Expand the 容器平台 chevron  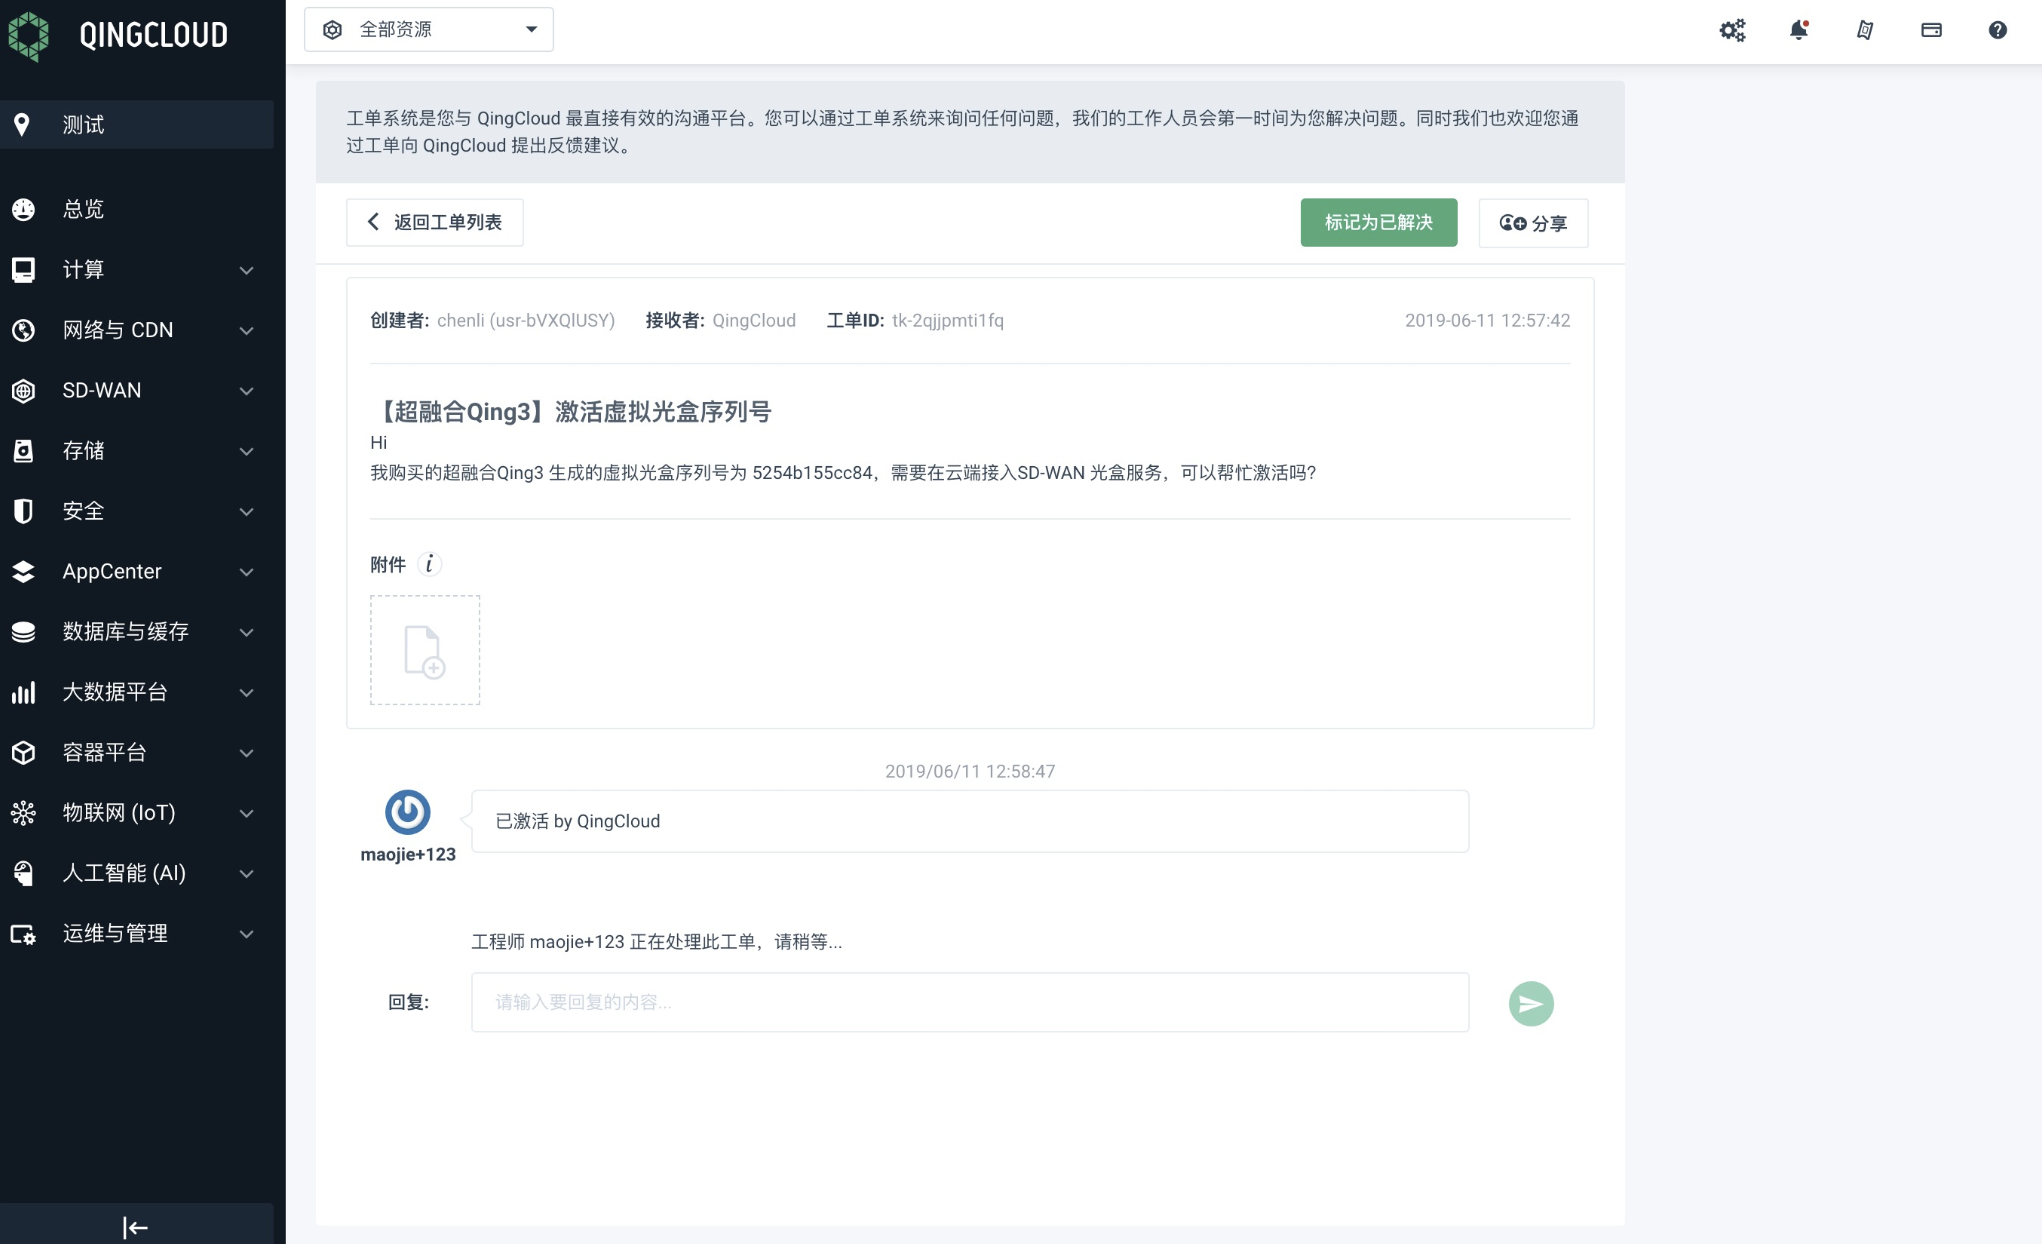pos(246,753)
